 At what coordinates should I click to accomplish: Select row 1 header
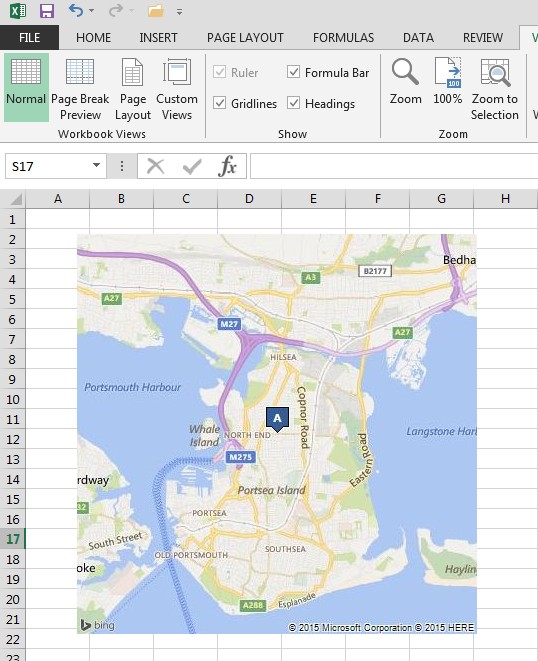[13, 219]
